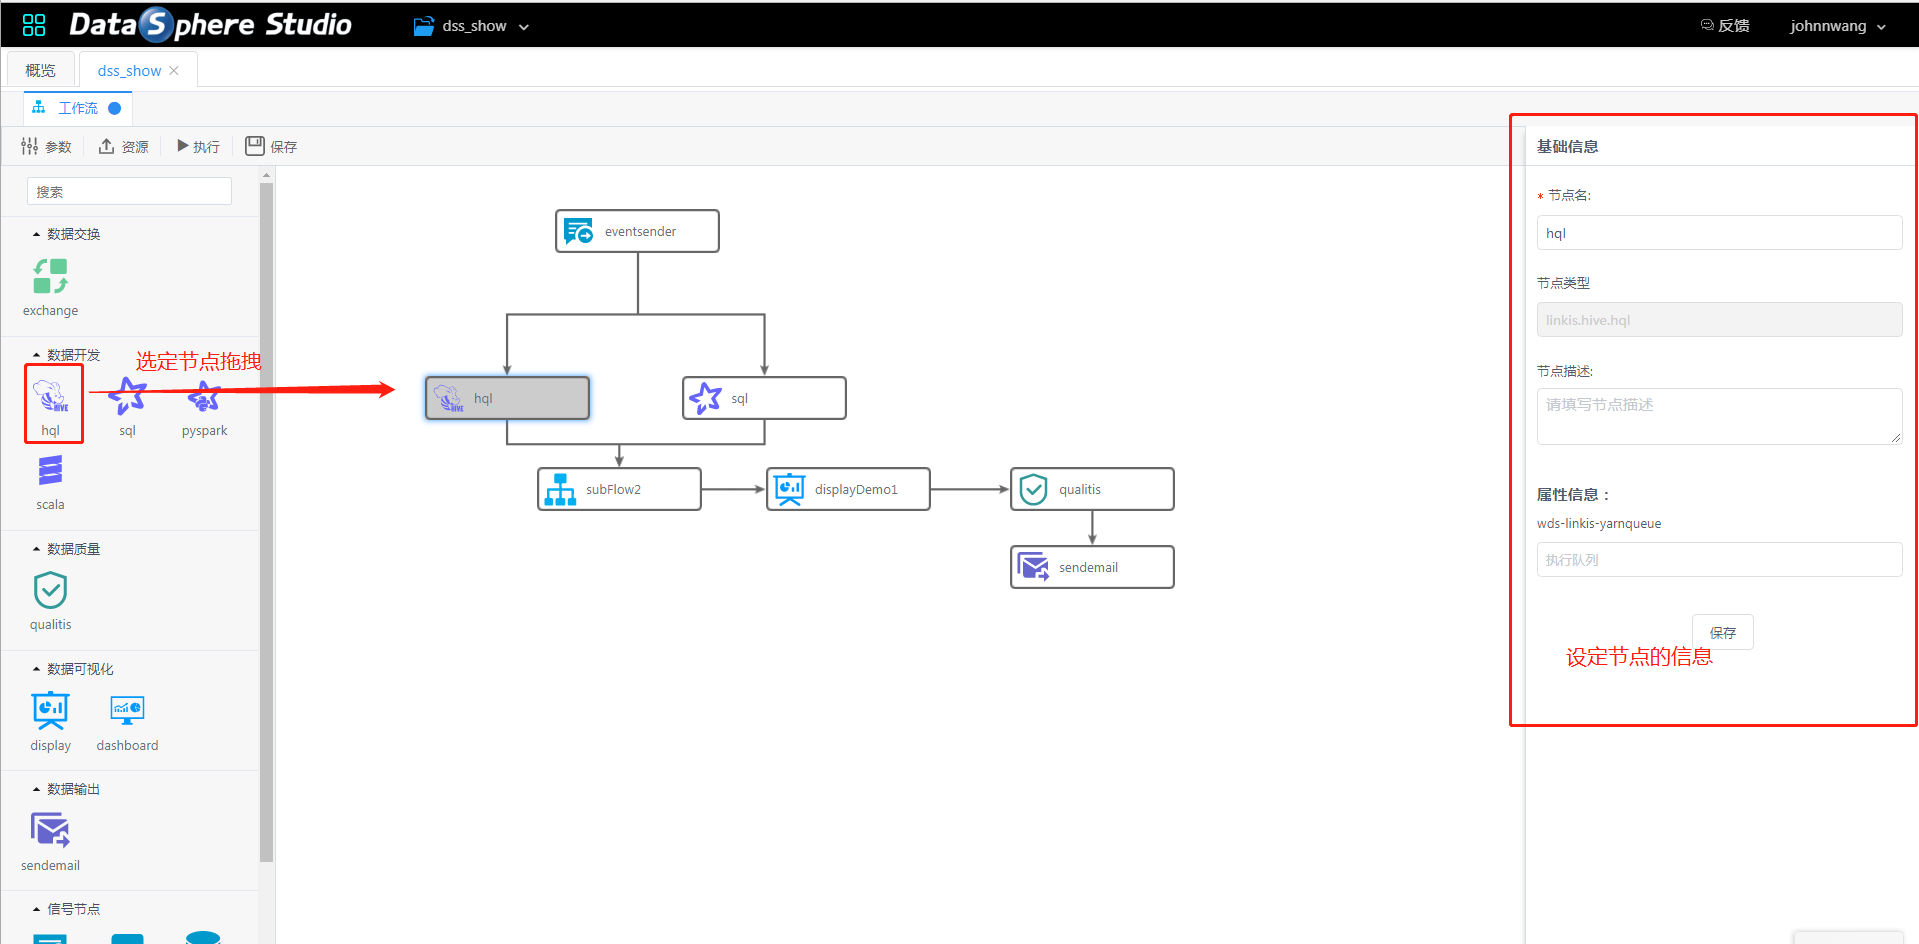
Task: Collapse the 数据可视化 category
Action: (x=37, y=669)
